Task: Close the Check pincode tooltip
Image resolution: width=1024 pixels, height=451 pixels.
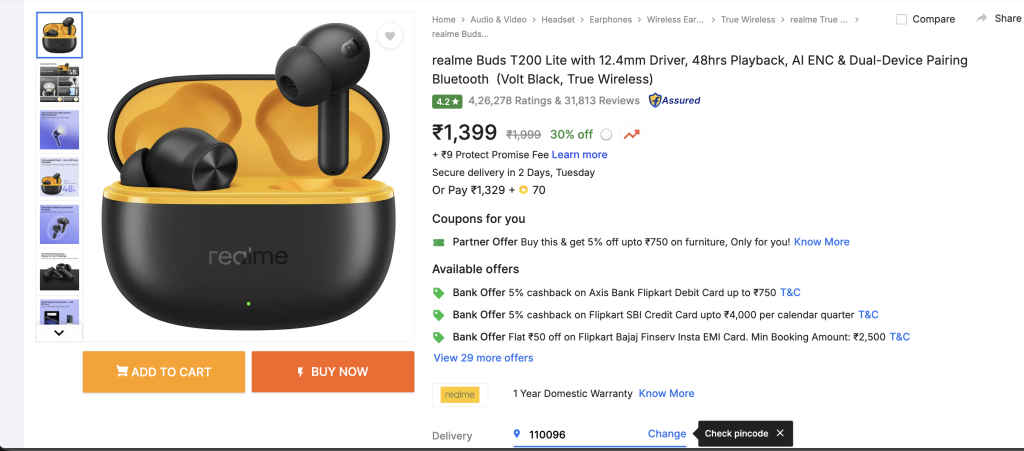Action: [x=780, y=433]
